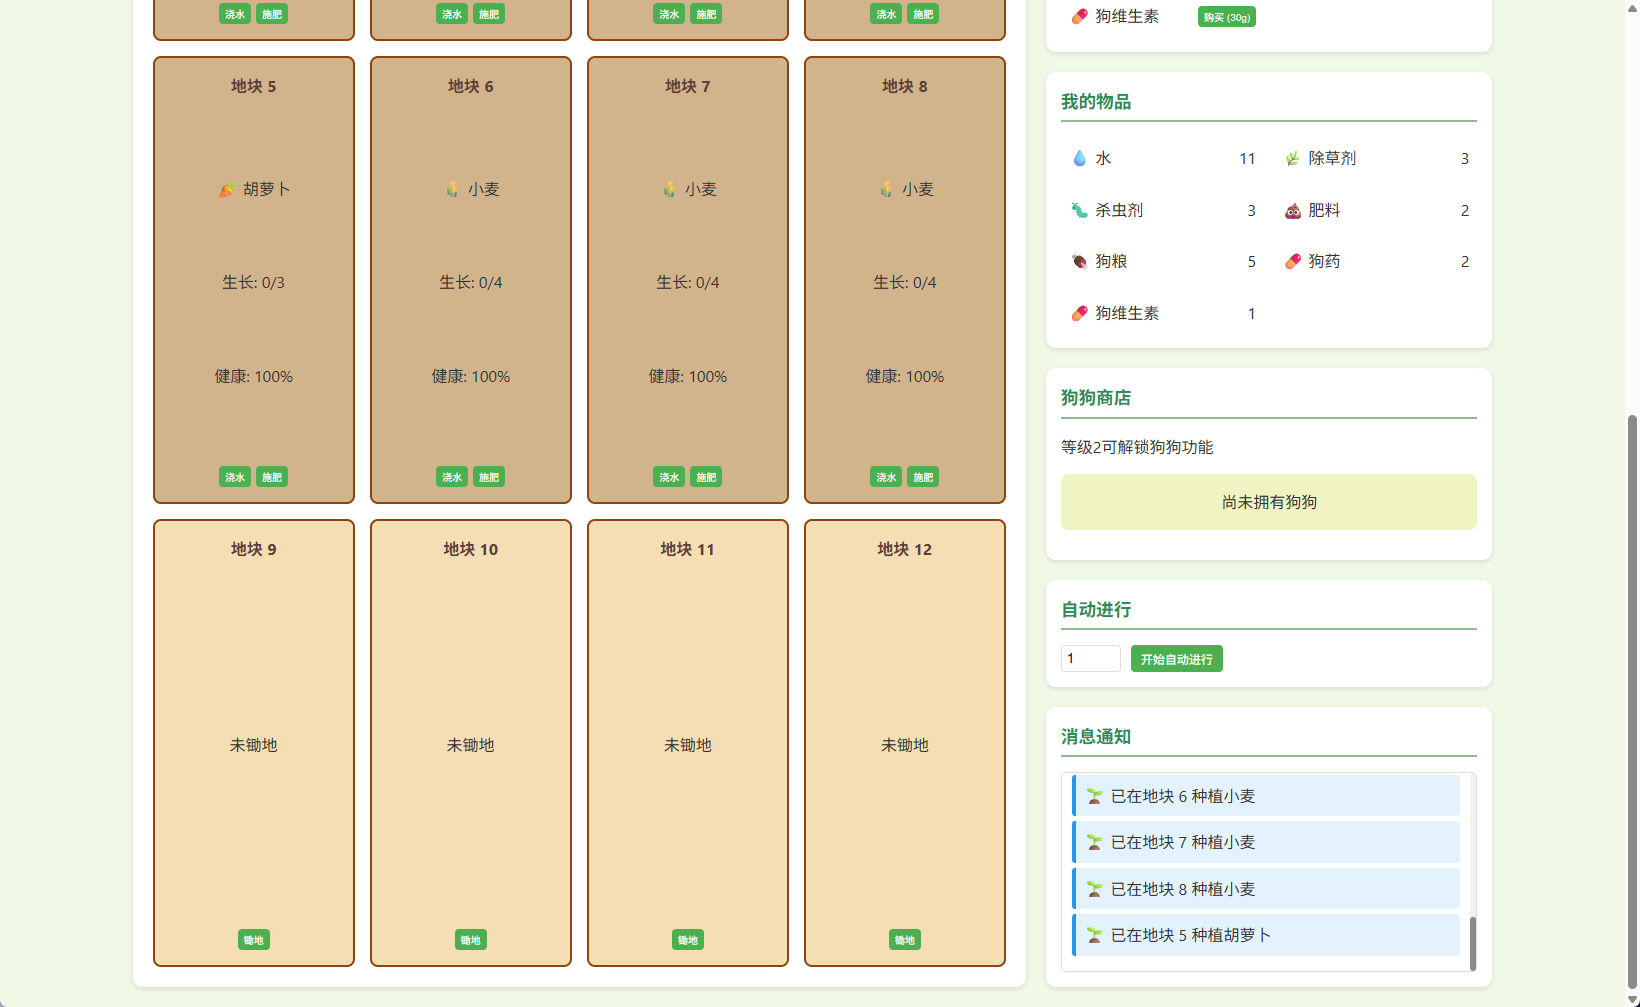Screen dimensions: 1640x1007
Task: Click 健康: 100% in 地块 7
Action: (x=688, y=377)
